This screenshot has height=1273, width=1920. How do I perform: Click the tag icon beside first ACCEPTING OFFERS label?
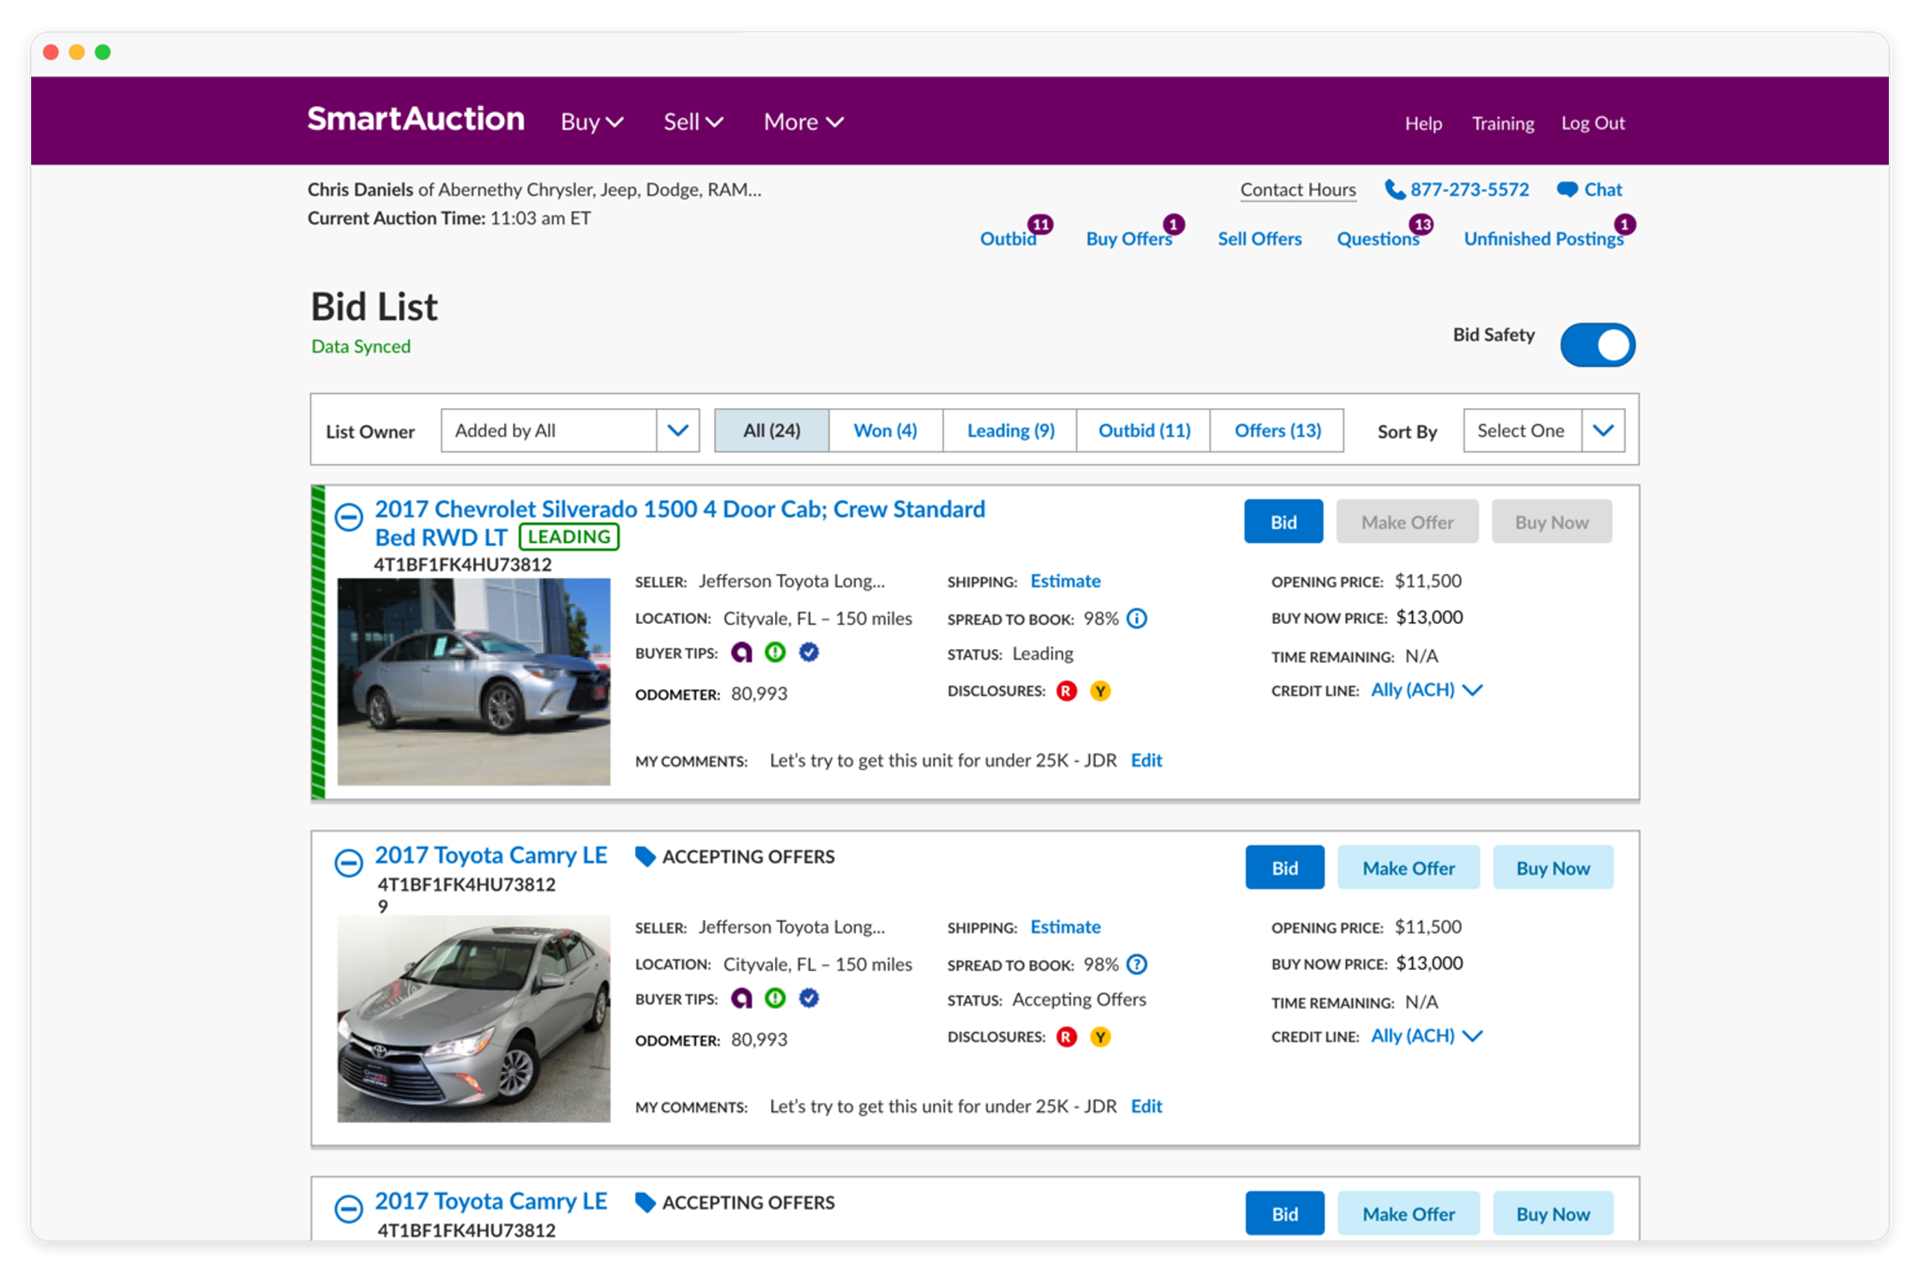(x=645, y=857)
